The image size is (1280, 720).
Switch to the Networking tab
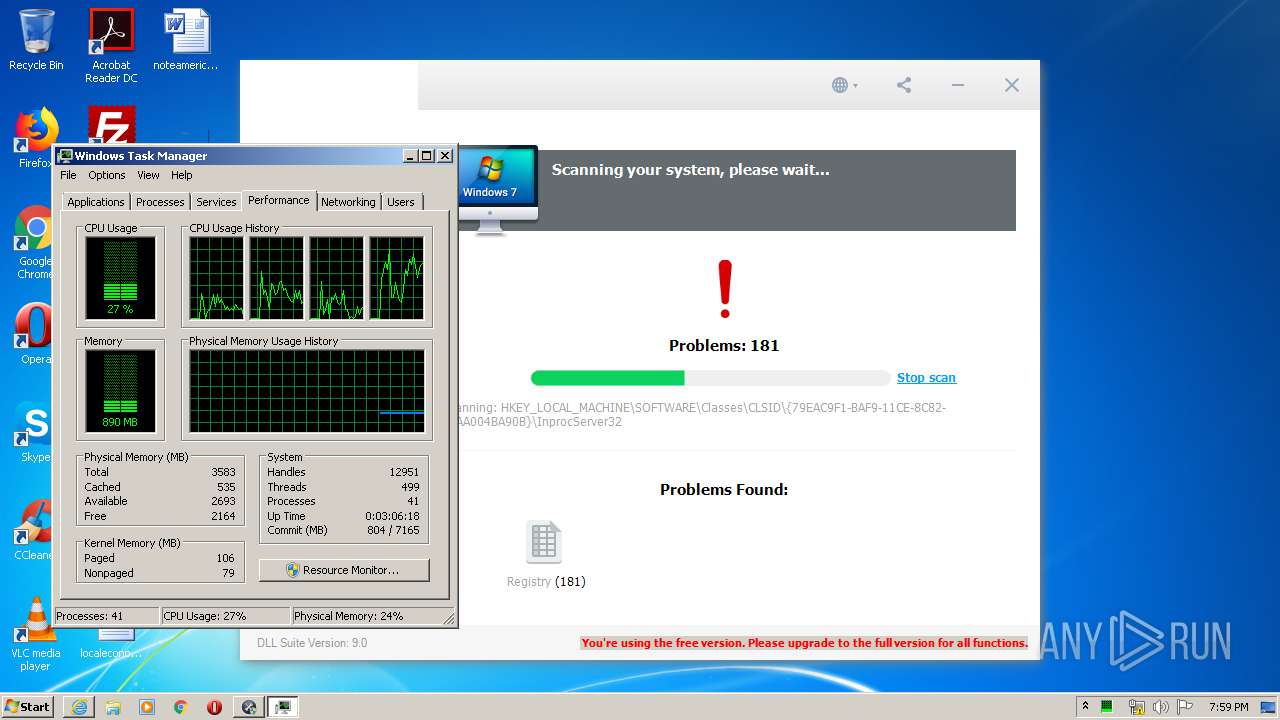click(348, 202)
